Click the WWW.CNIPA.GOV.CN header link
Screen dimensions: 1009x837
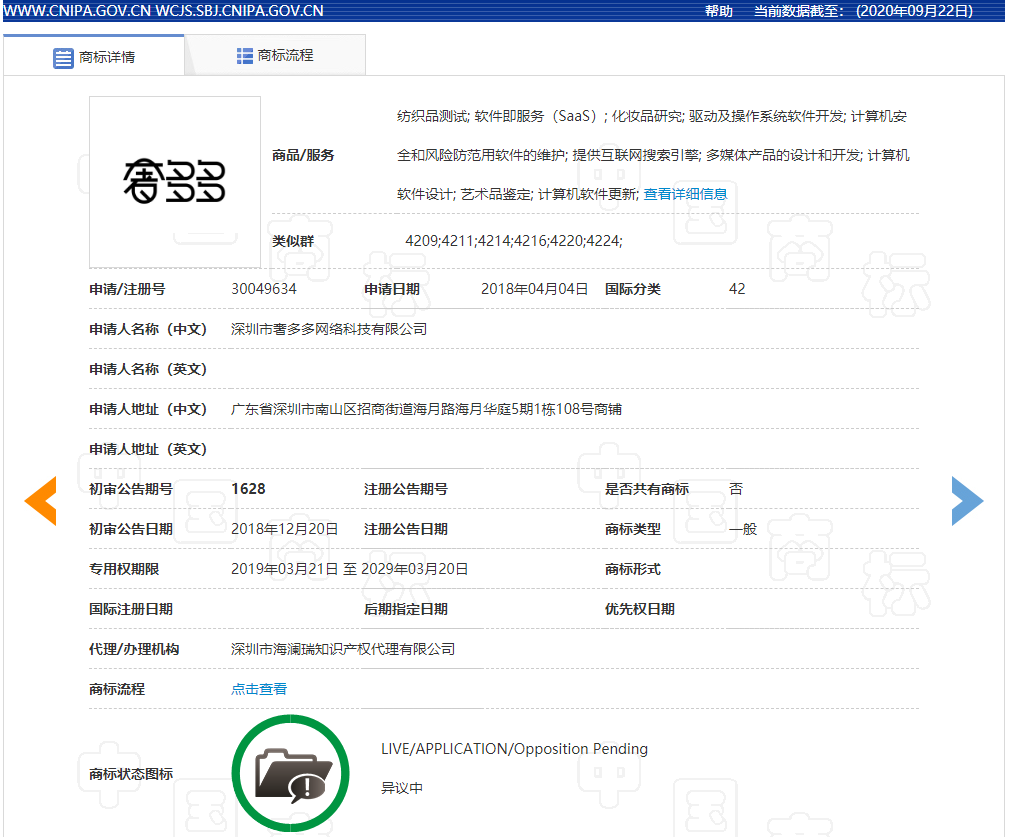point(76,11)
